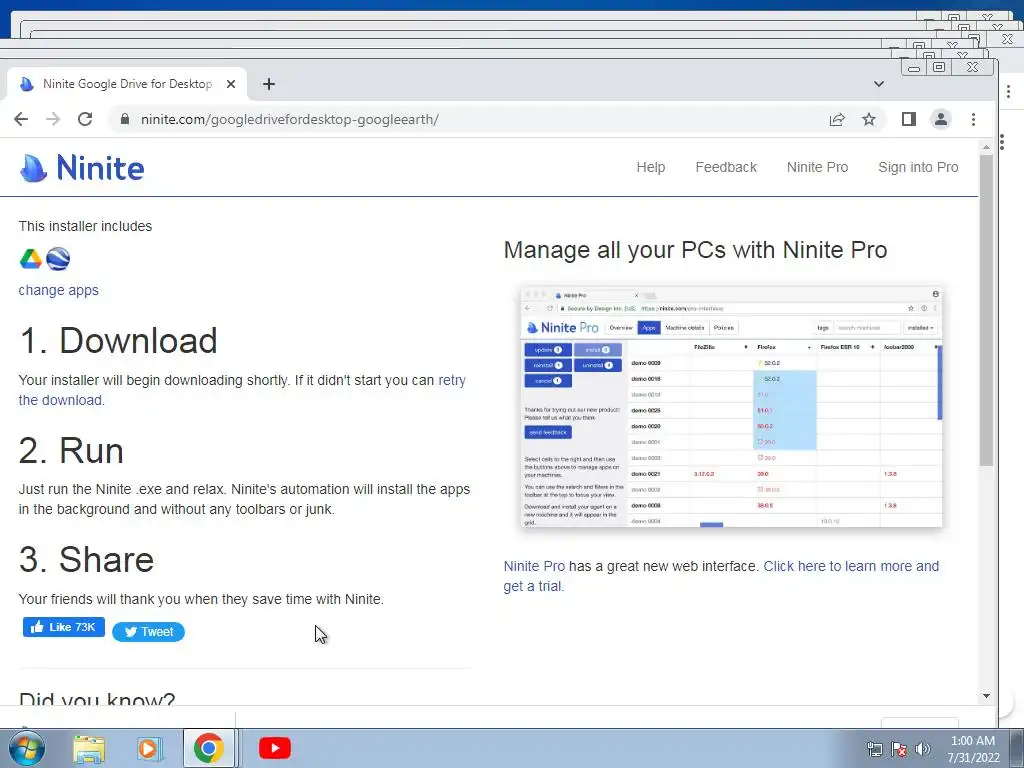Image resolution: width=1024 pixels, height=768 pixels.
Task: Click the scrollbar up arrow
Action: (x=986, y=148)
